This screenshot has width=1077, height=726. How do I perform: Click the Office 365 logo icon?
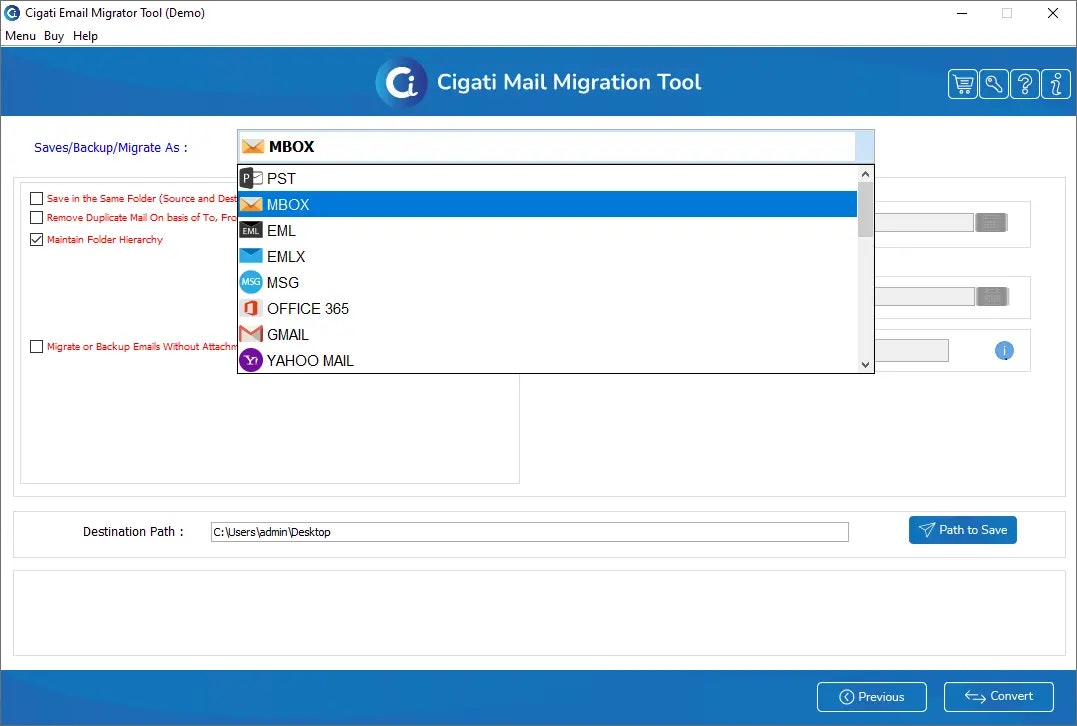pos(251,308)
